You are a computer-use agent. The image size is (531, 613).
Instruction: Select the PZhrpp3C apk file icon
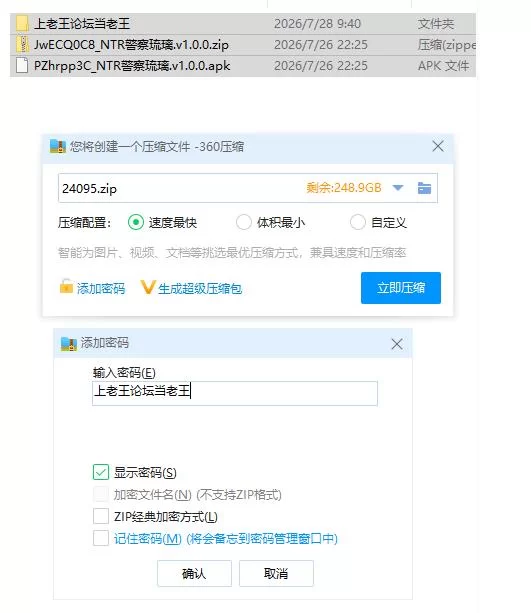[x=22, y=66]
